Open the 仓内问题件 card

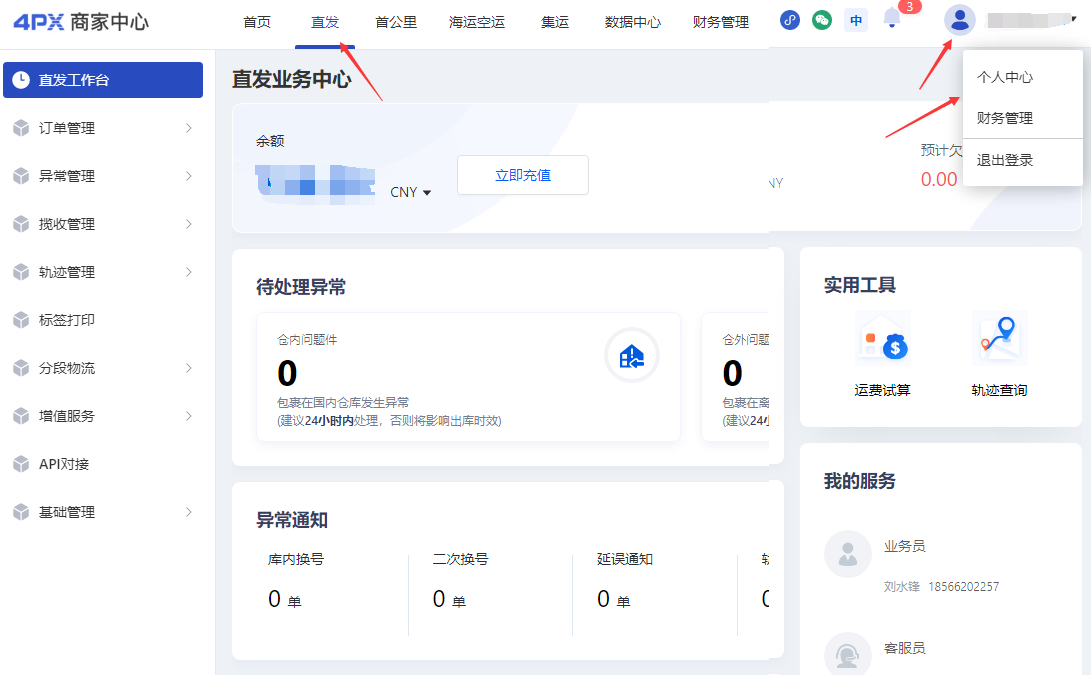pyautogui.click(x=468, y=376)
